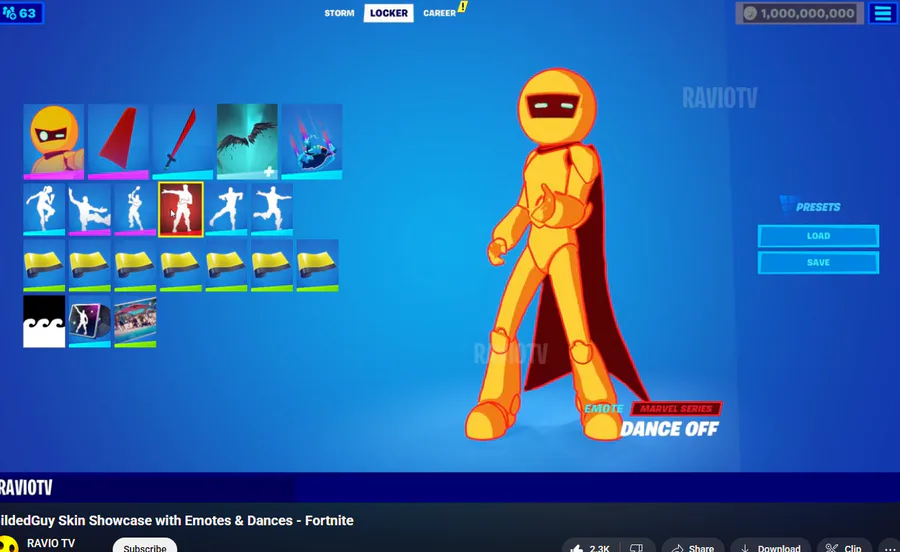Viewport: 900px width, 552px height.
Task: Click the LOAD preset button
Action: click(x=818, y=236)
